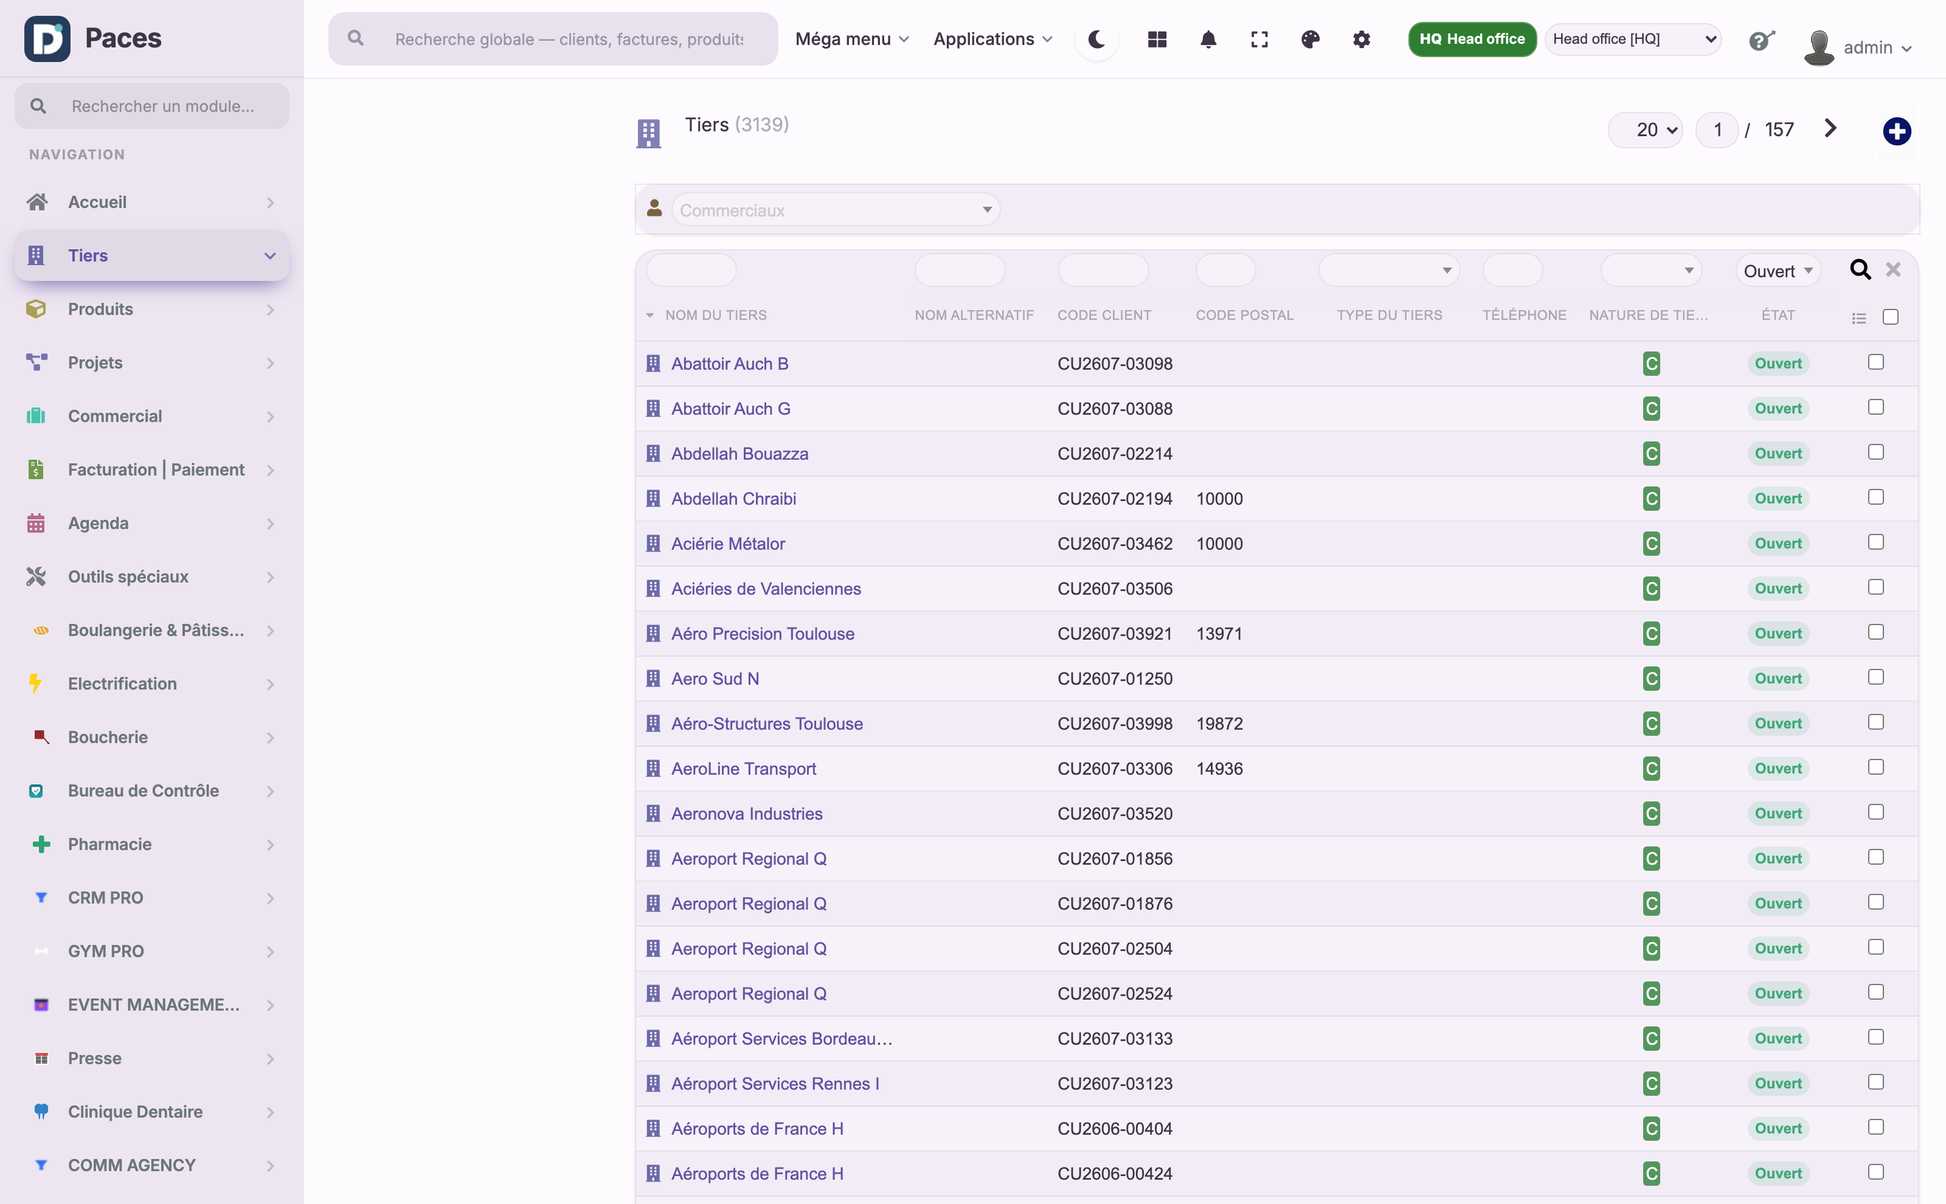The width and height of the screenshot is (1946, 1204).
Task: Click the Outils spéciaux tools icon
Action: coord(36,576)
